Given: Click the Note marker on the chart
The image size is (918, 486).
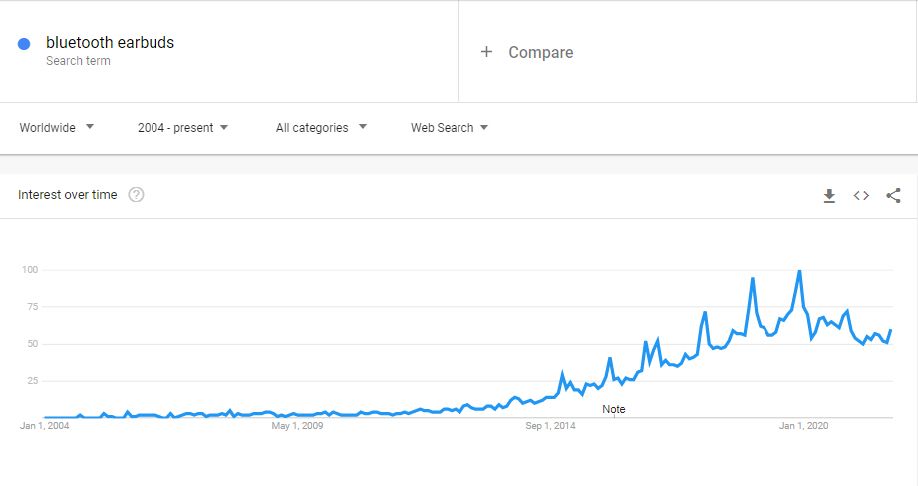Looking at the screenshot, I should [x=614, y=409].
